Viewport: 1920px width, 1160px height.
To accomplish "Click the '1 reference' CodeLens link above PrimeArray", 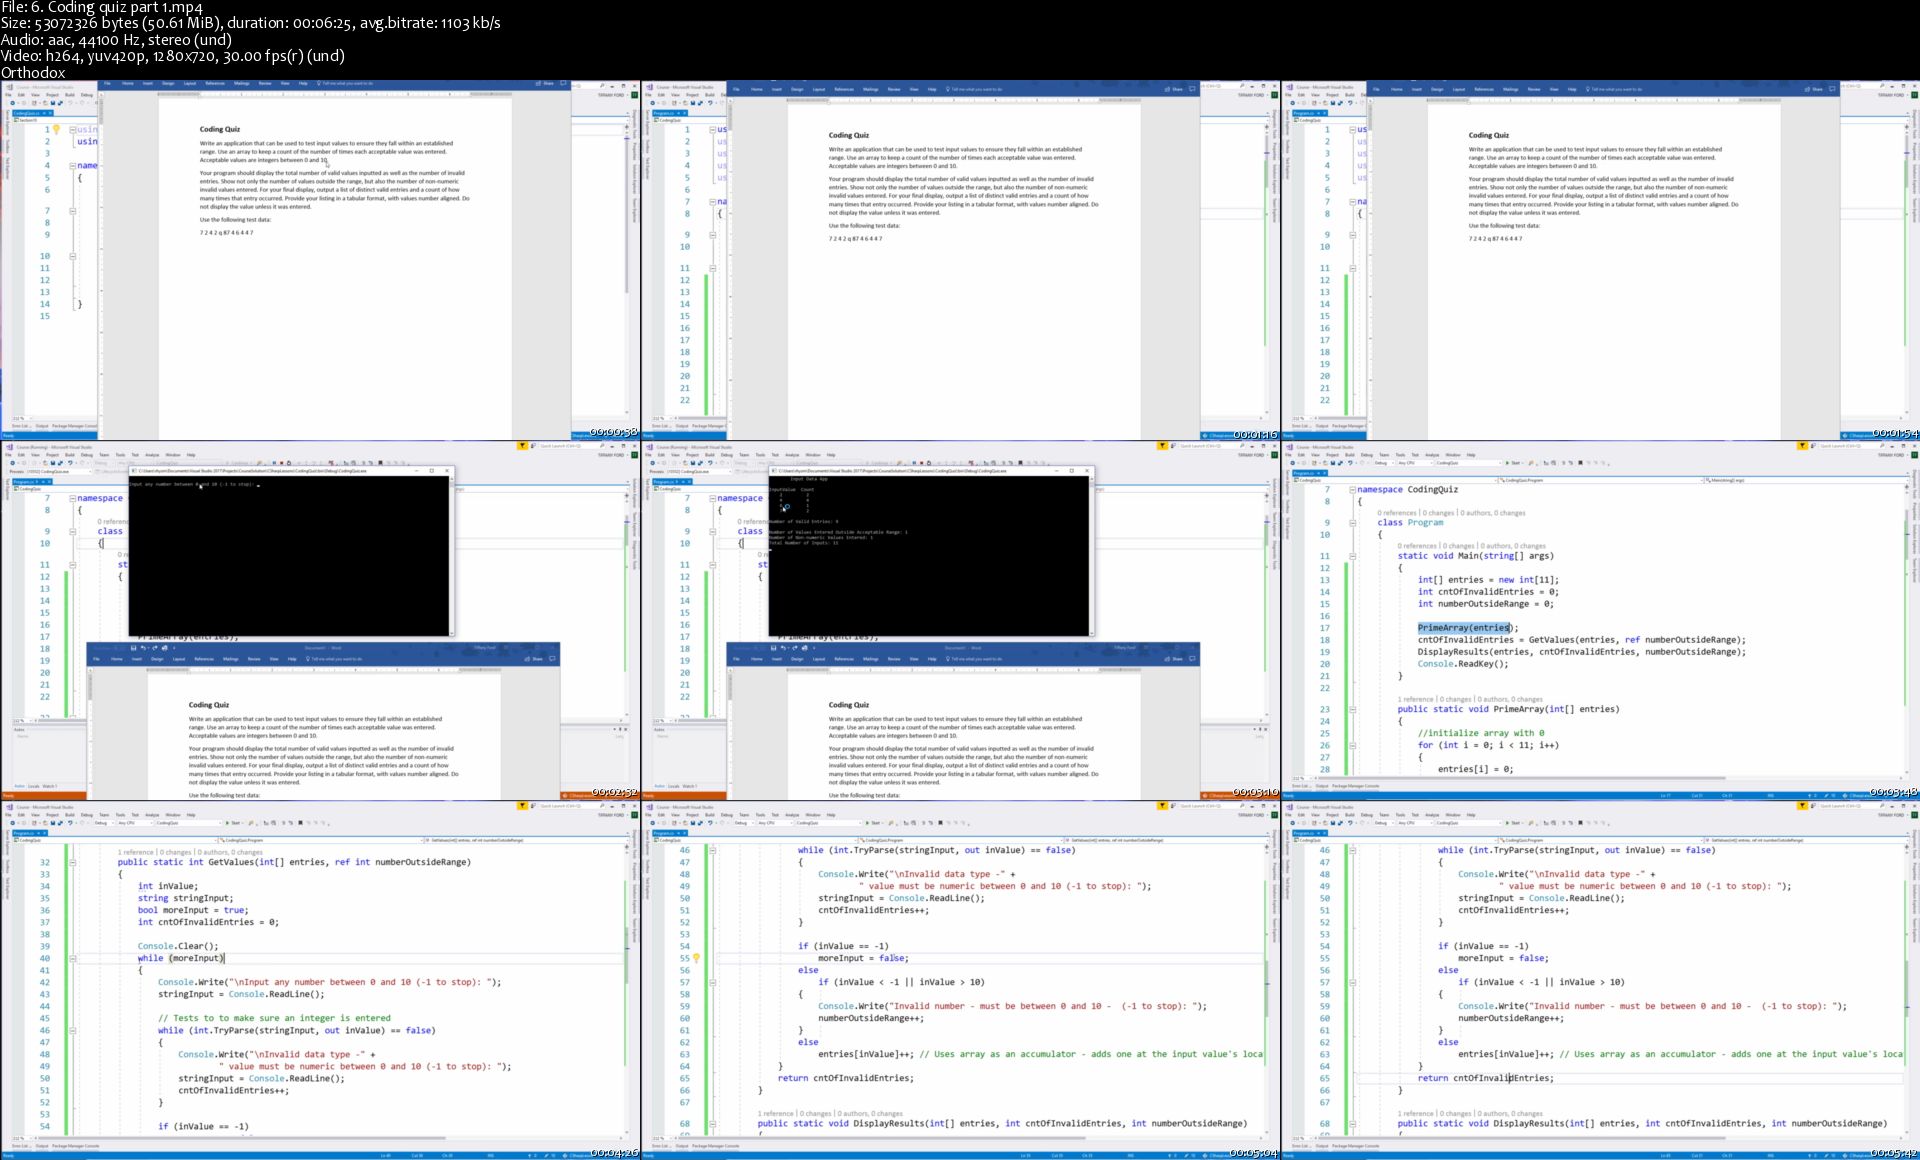I will 1415,699.
